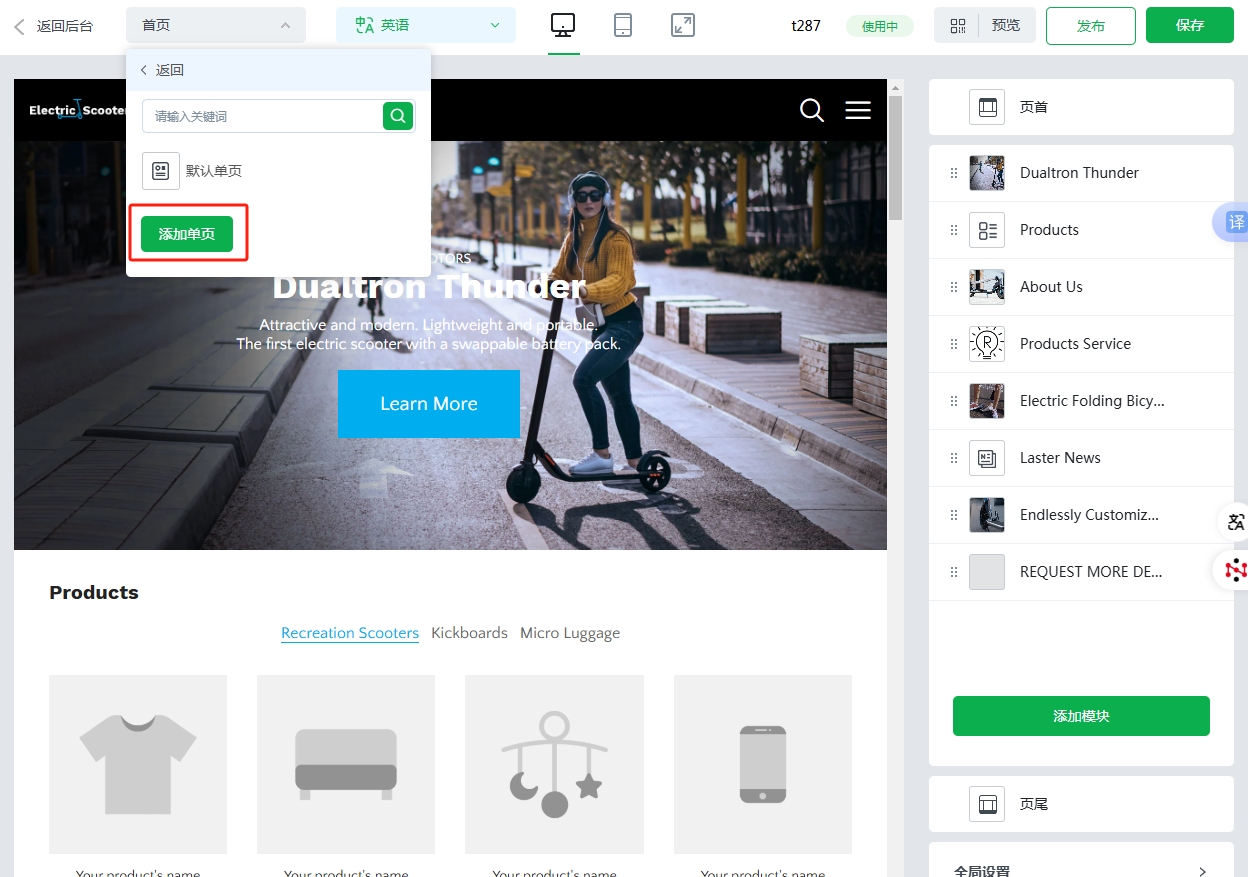Click the drag handle for About Us

point(954,287)
